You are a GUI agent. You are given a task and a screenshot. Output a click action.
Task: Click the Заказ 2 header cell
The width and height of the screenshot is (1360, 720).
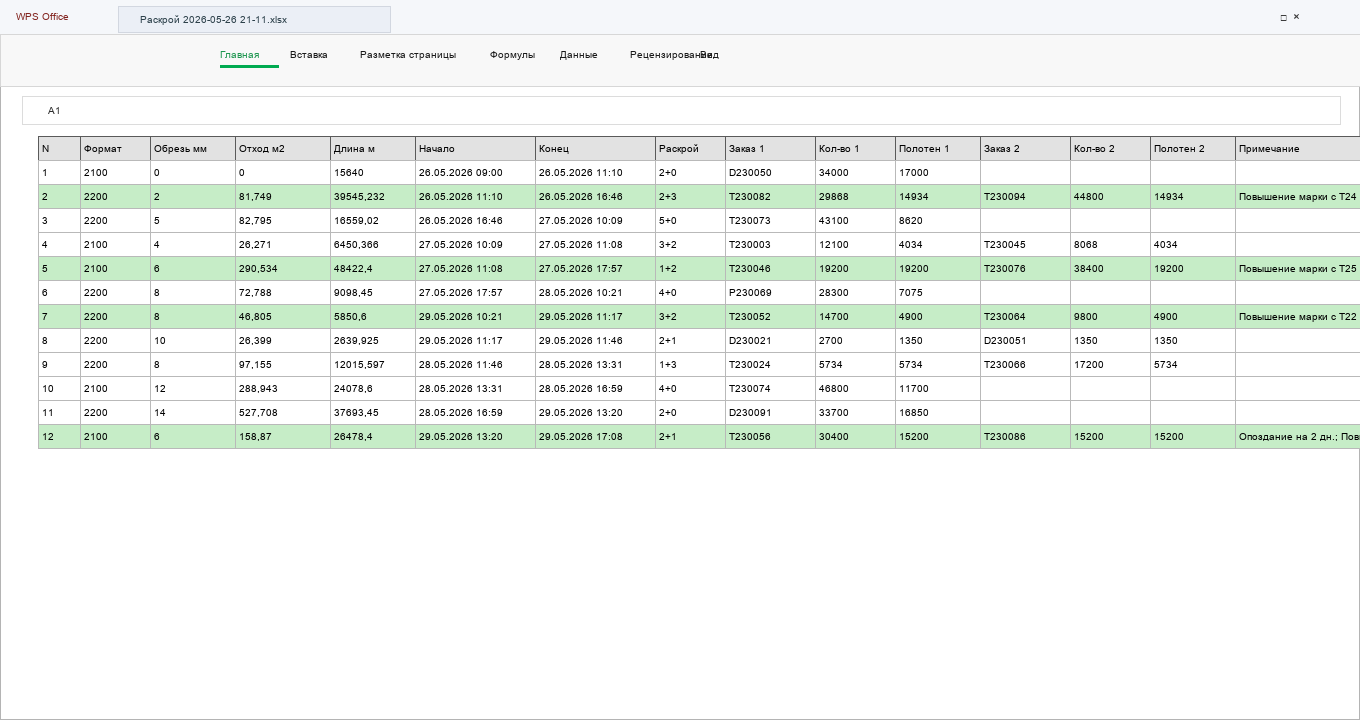tap(1025, 149)
